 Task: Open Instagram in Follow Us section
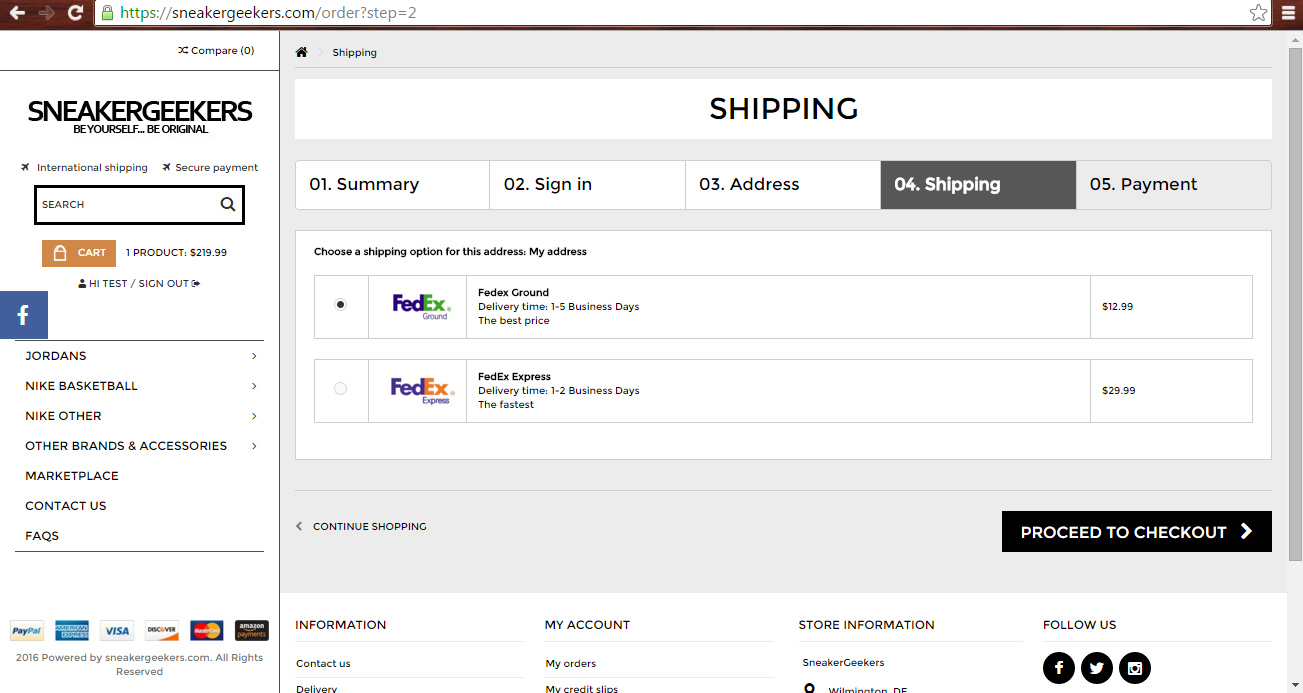(1134, 668)
